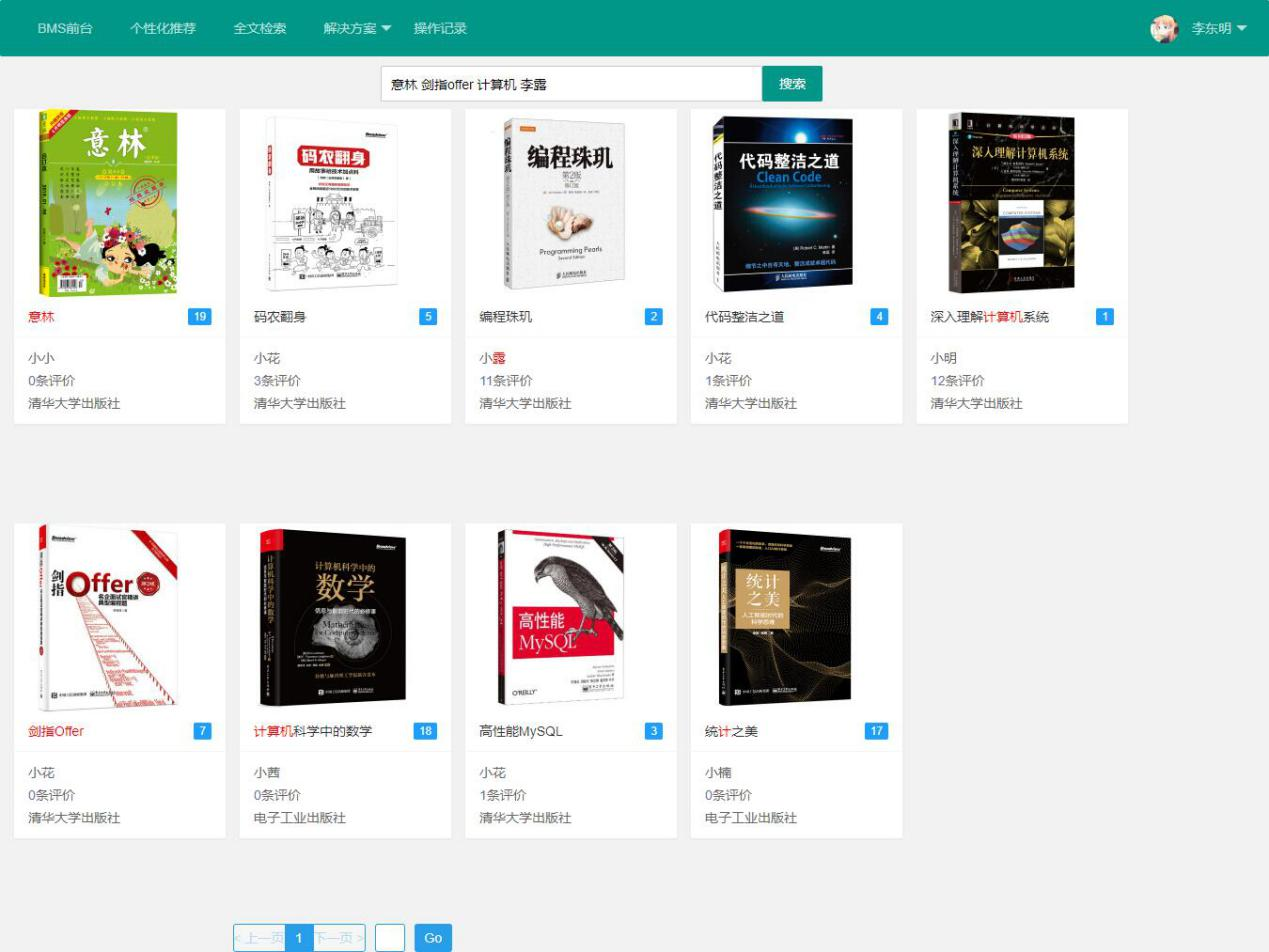
Task: Click the previous page 上一页 button
Action: point(259,938)
